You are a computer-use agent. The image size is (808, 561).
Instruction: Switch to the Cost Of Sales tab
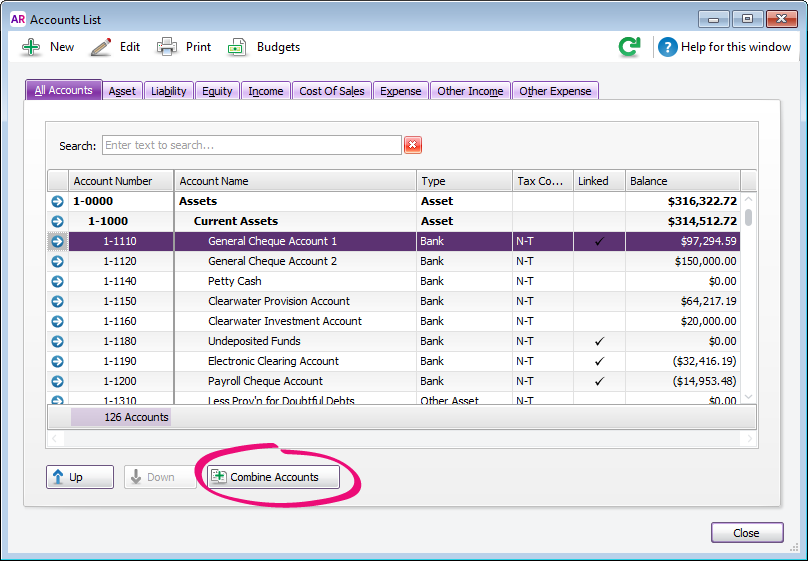tap(331, 91)
